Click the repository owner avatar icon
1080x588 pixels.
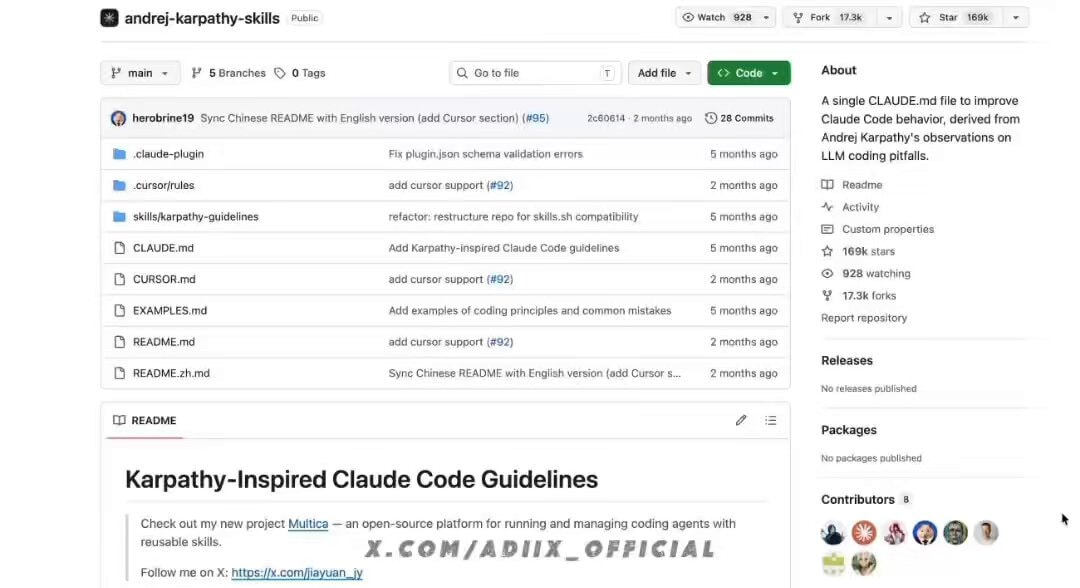pos(110,18)
